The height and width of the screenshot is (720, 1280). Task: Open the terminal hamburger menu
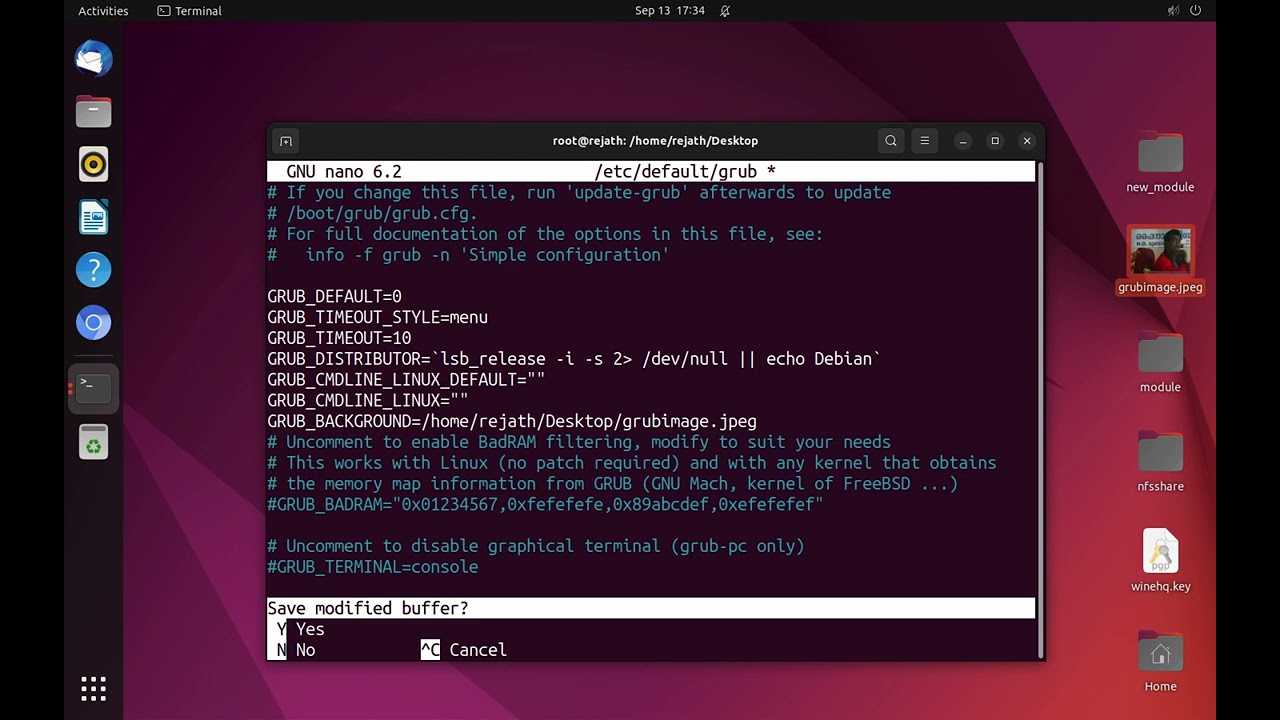pos(925,141)
